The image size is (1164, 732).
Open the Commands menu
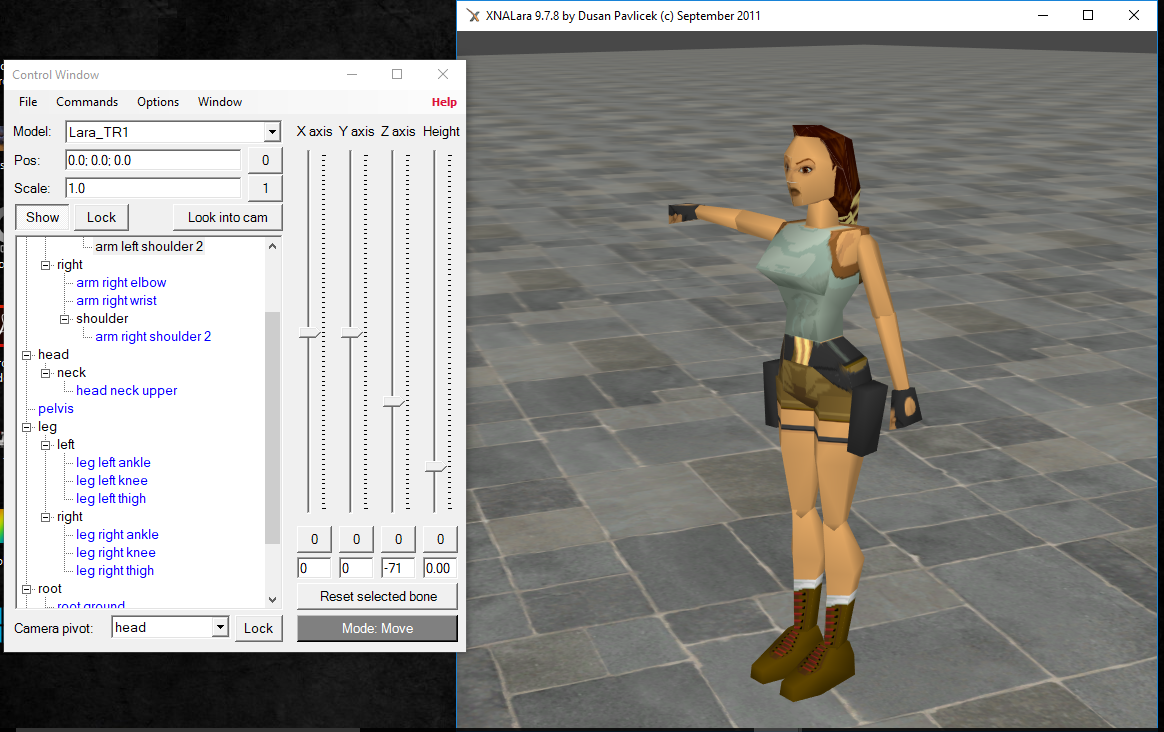[x=87, y=101]
